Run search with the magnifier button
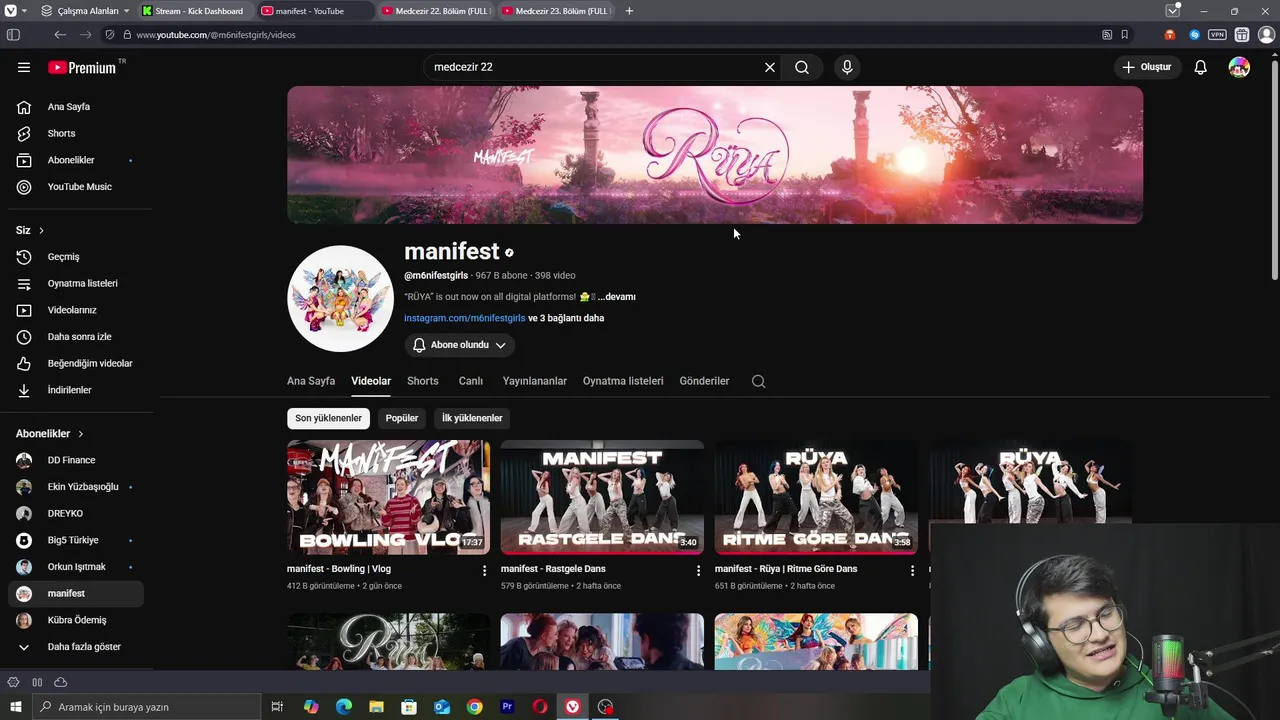 [802, 67]
